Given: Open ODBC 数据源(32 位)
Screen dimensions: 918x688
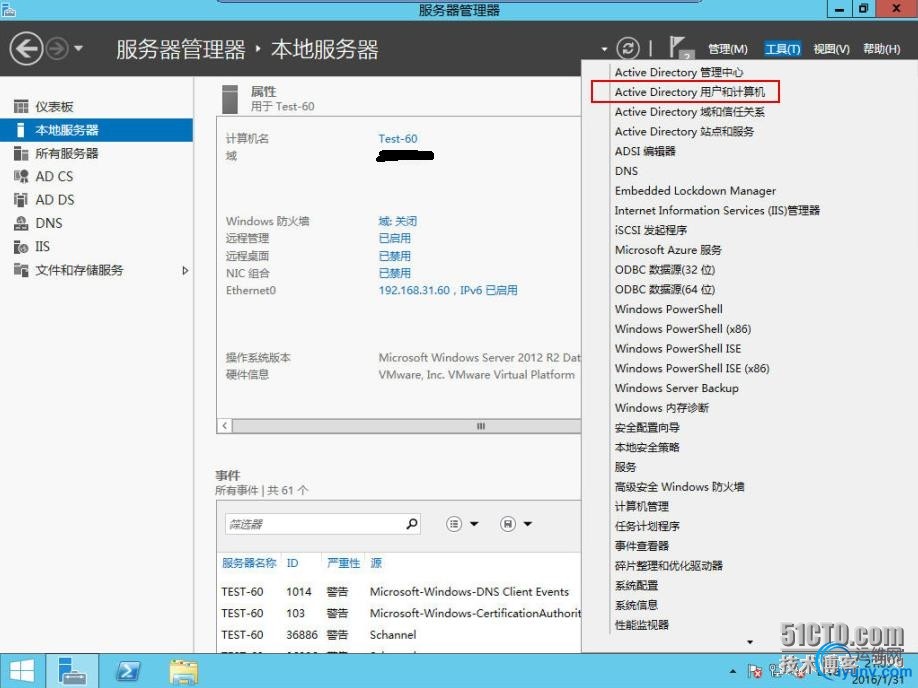Looking at the screenshot, I should 665,270.
